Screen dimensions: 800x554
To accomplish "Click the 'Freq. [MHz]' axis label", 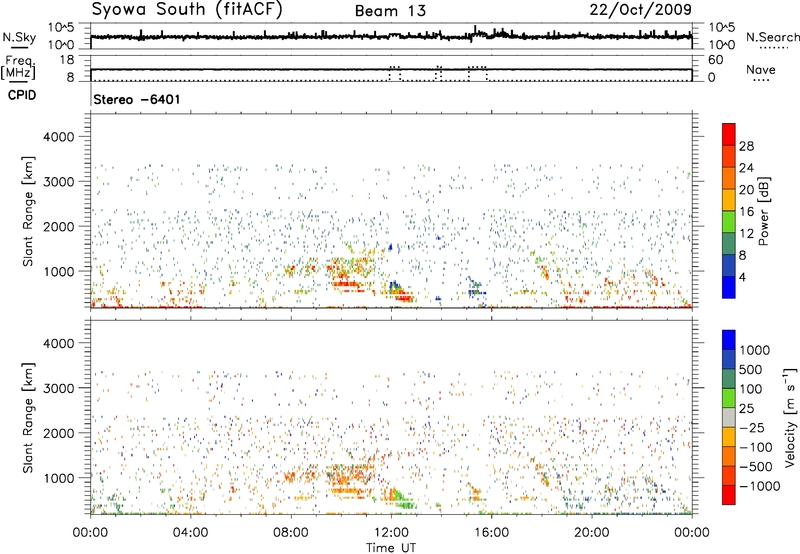I will [x=18, y=67].
